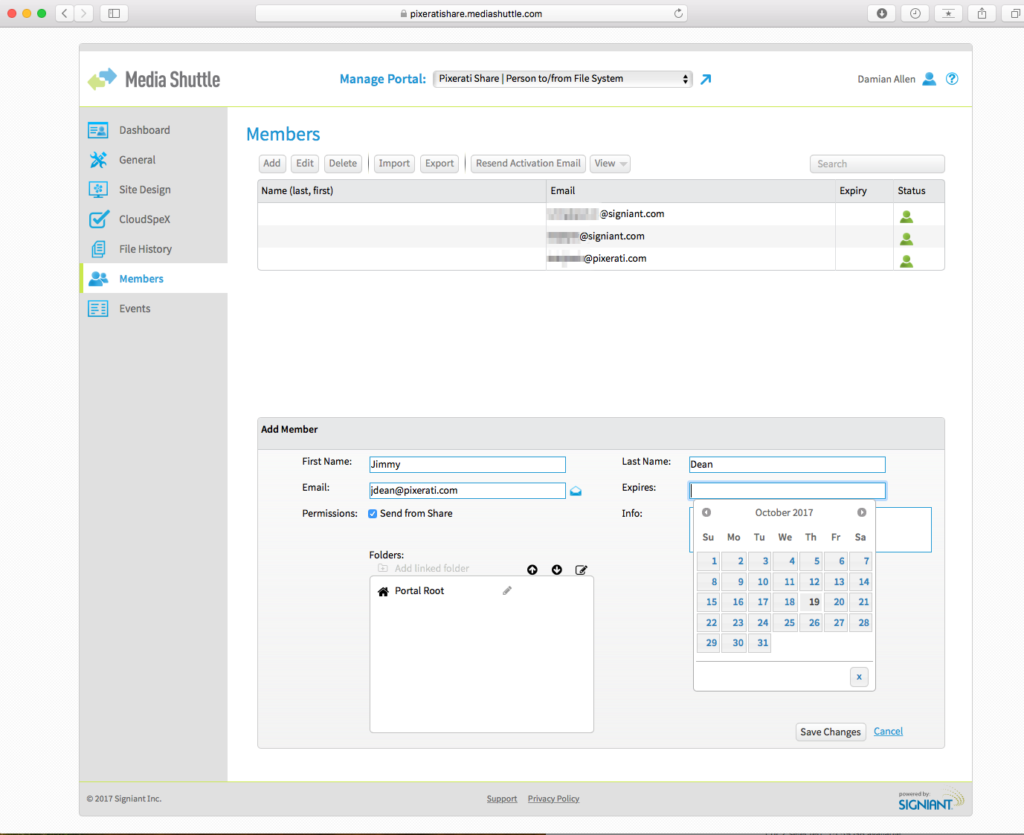Click the user profile icon beside Damian Allen
The width and height of the screenshot is (1024, 835).
(929, 79)
